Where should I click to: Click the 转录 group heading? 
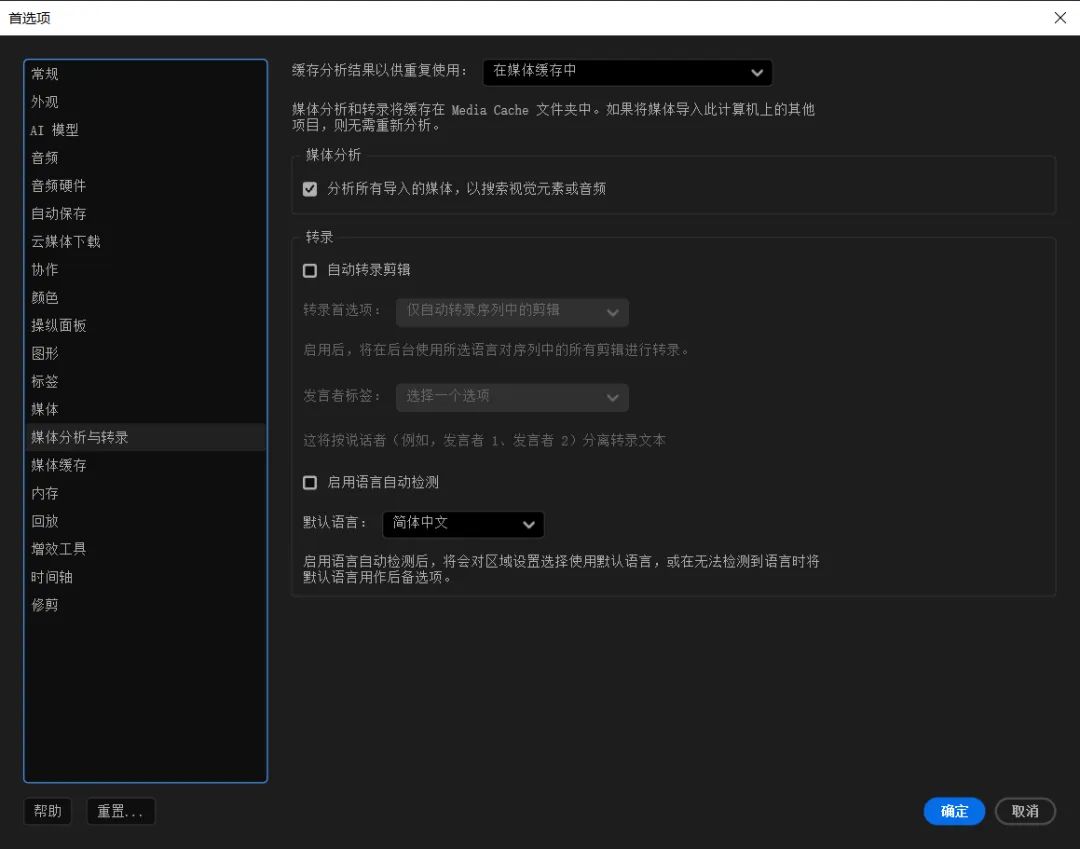(x=320, y=237)
